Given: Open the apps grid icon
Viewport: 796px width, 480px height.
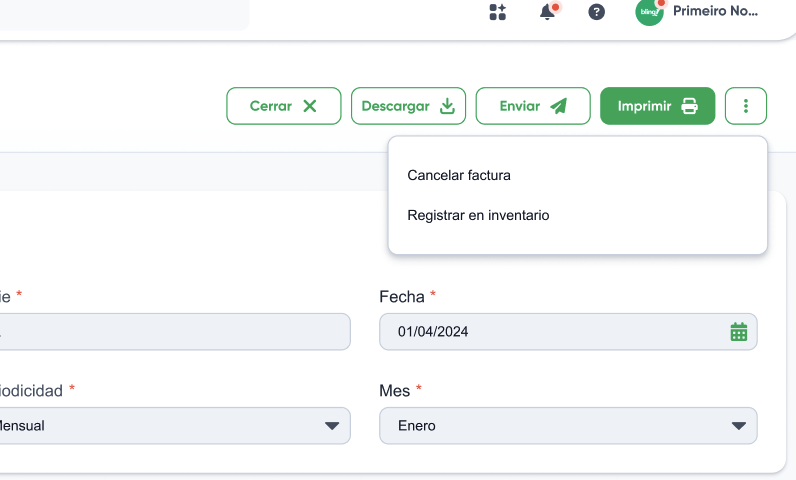Looking at the screenshot, I should (498, 12).
